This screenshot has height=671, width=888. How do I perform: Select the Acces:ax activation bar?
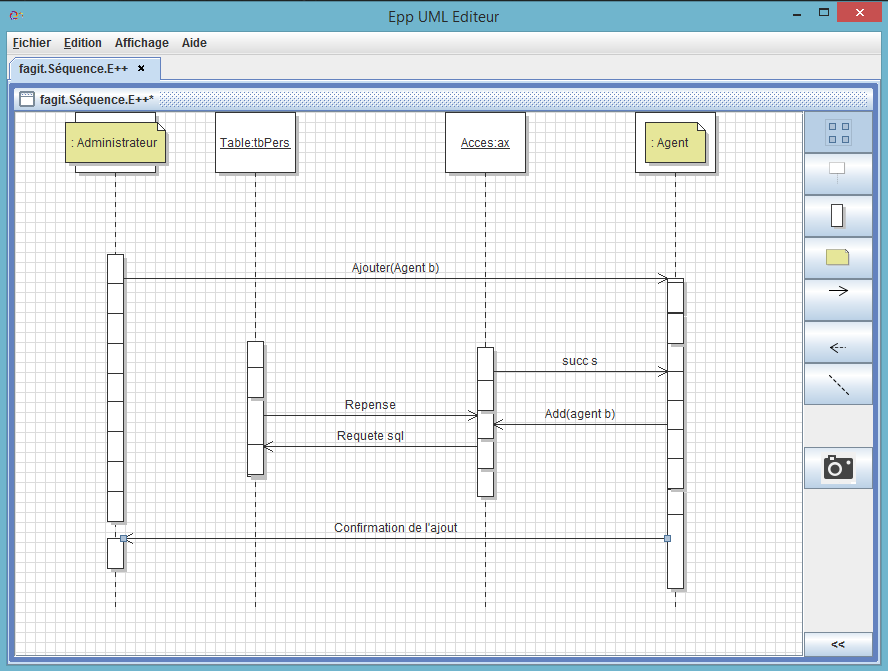pos(485,422)
